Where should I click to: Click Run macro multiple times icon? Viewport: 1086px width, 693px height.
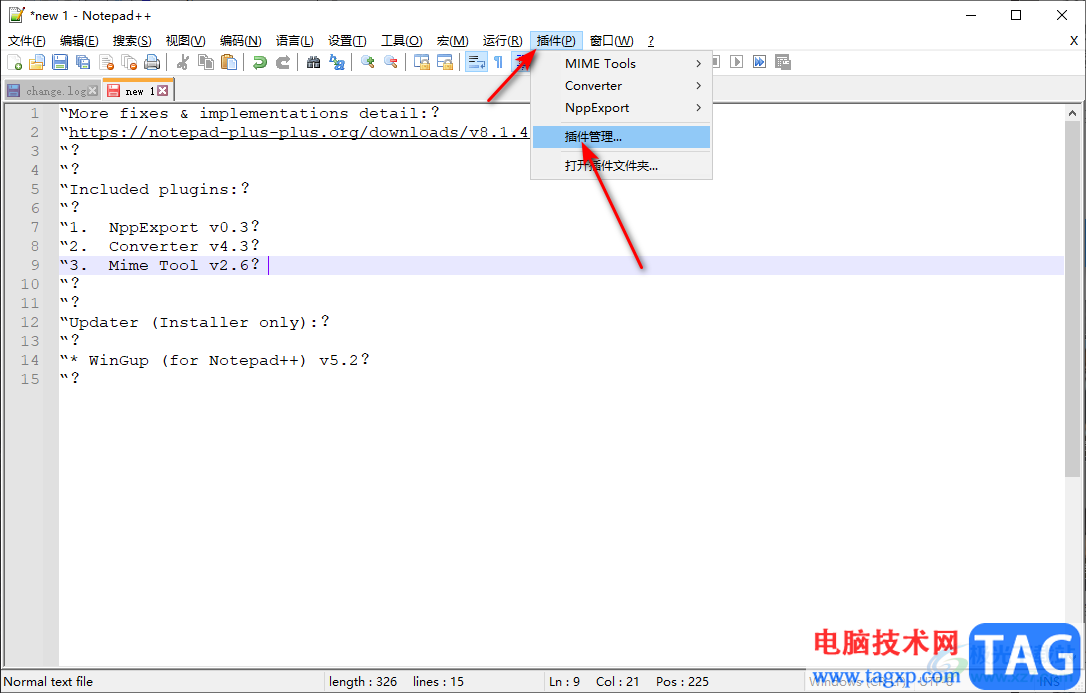tap(760, 62)
